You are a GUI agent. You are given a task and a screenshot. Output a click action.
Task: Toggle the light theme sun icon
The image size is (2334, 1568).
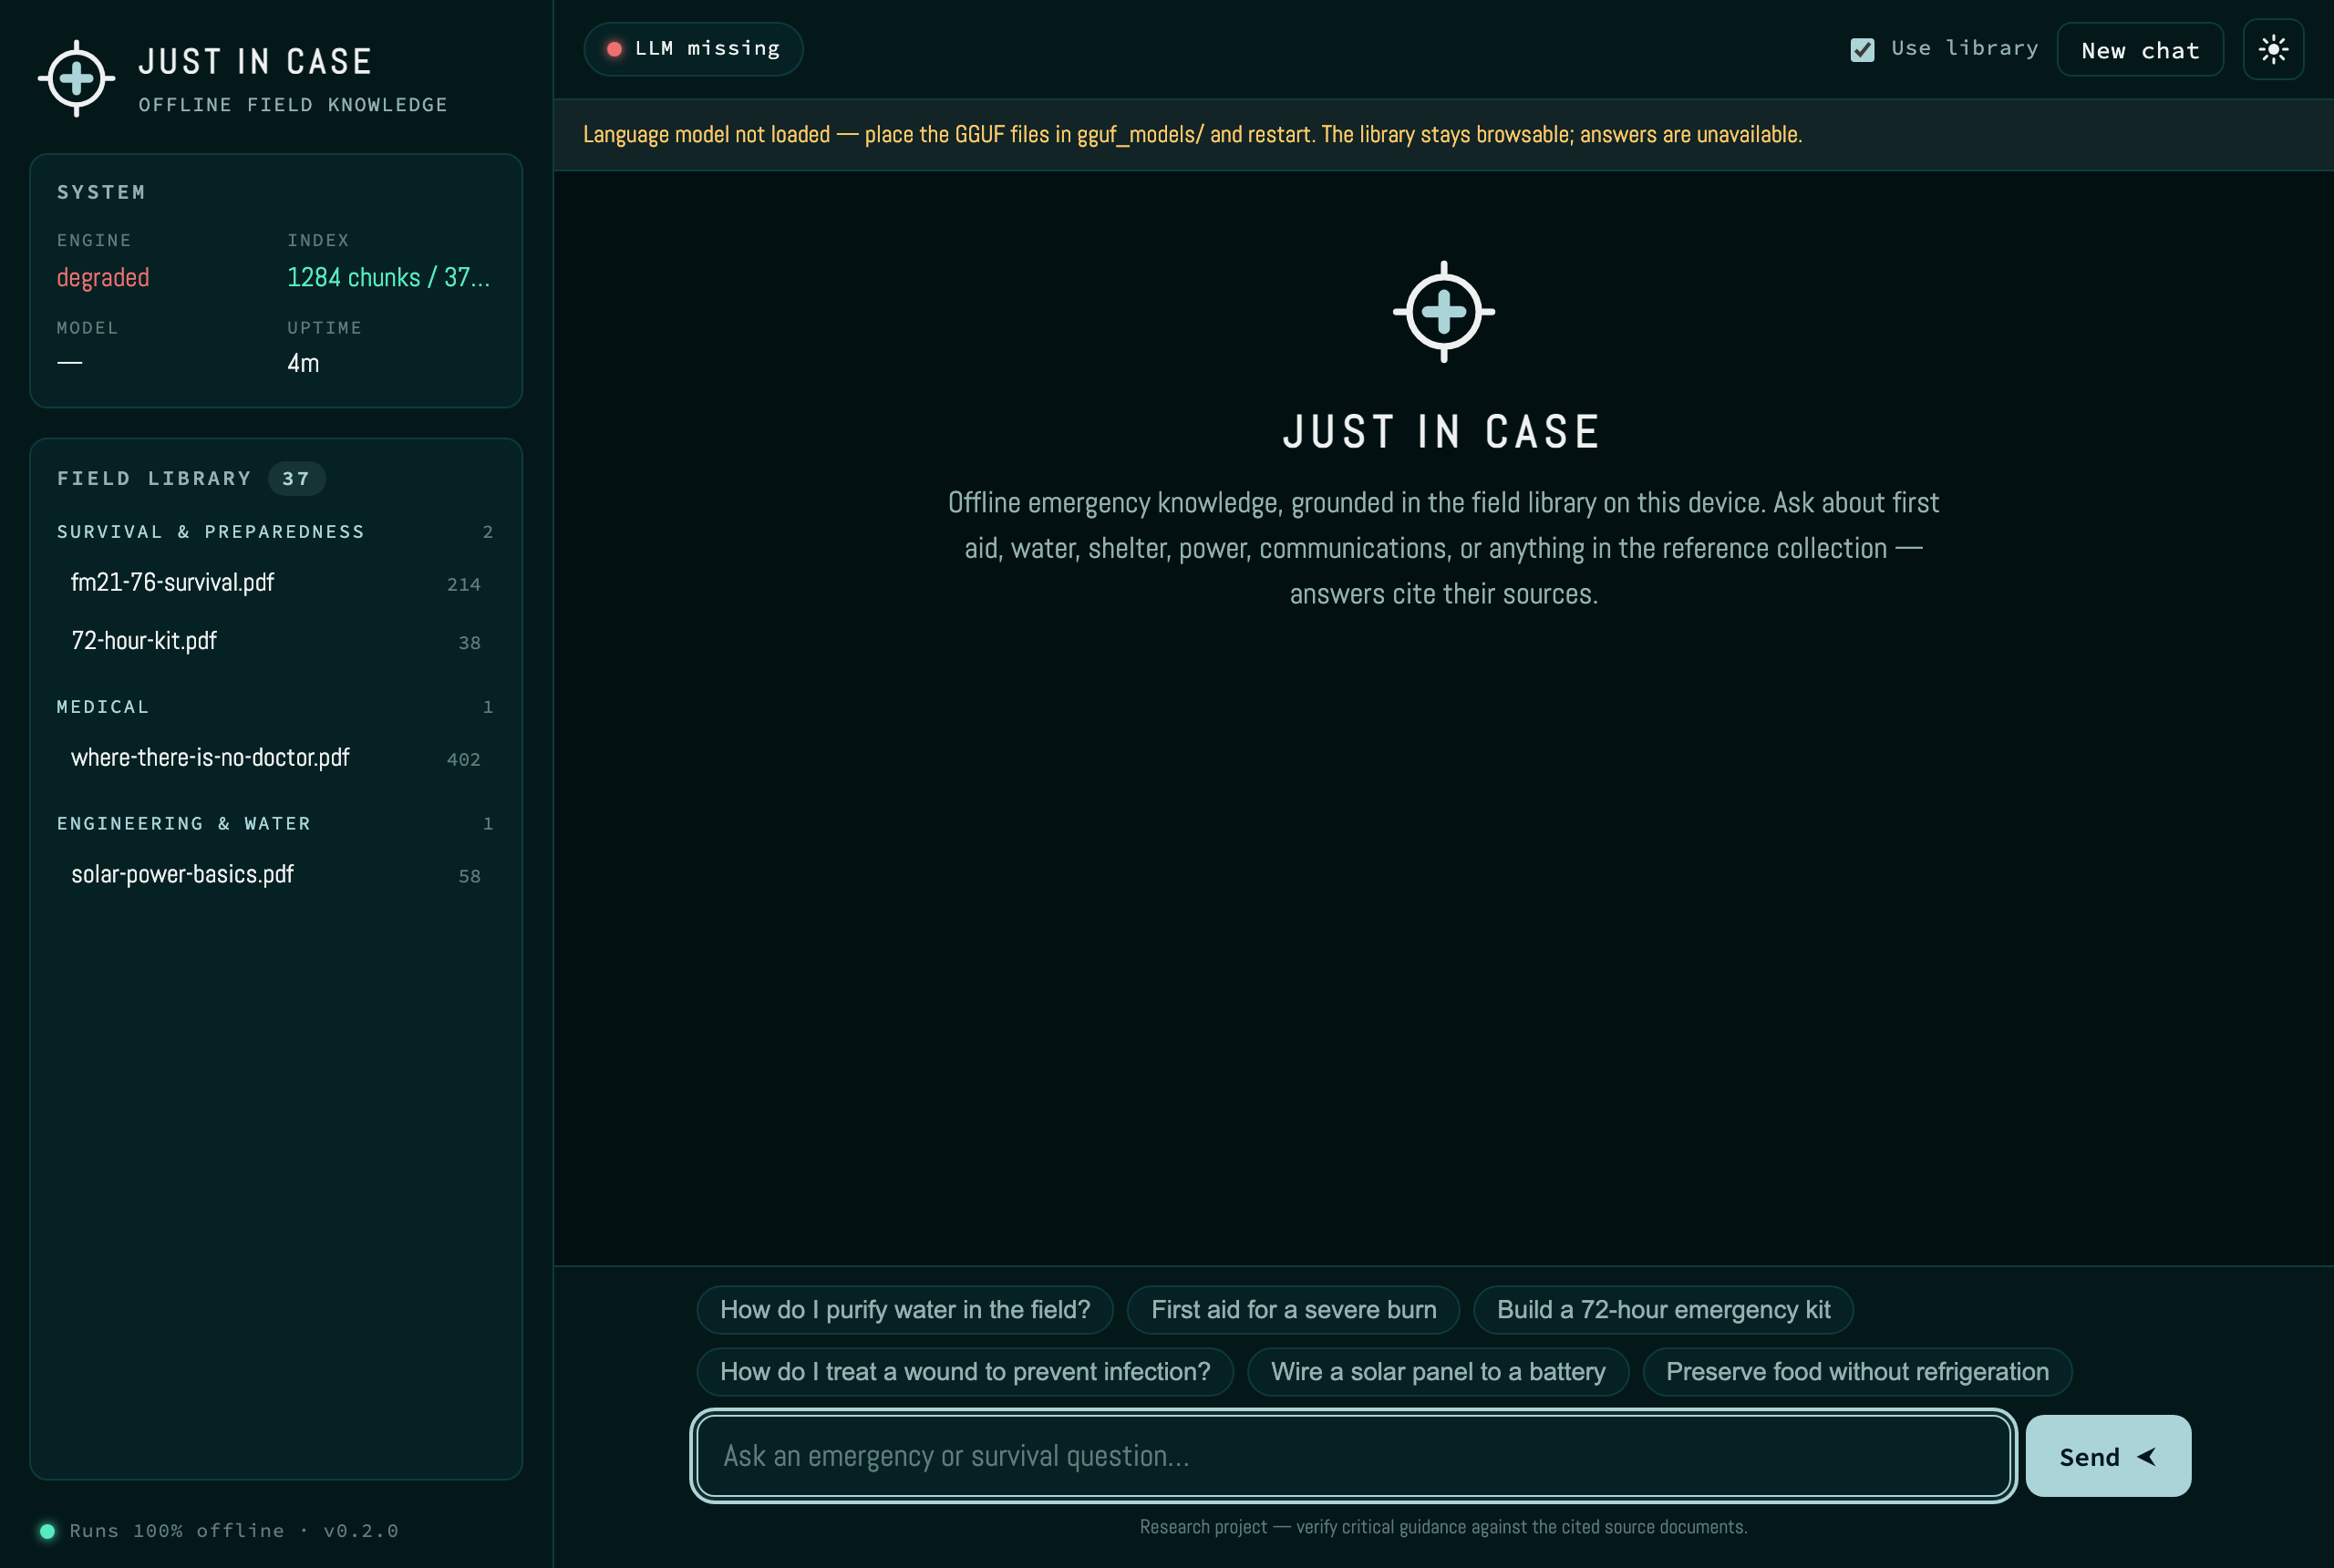click(x=2273, y=49)
